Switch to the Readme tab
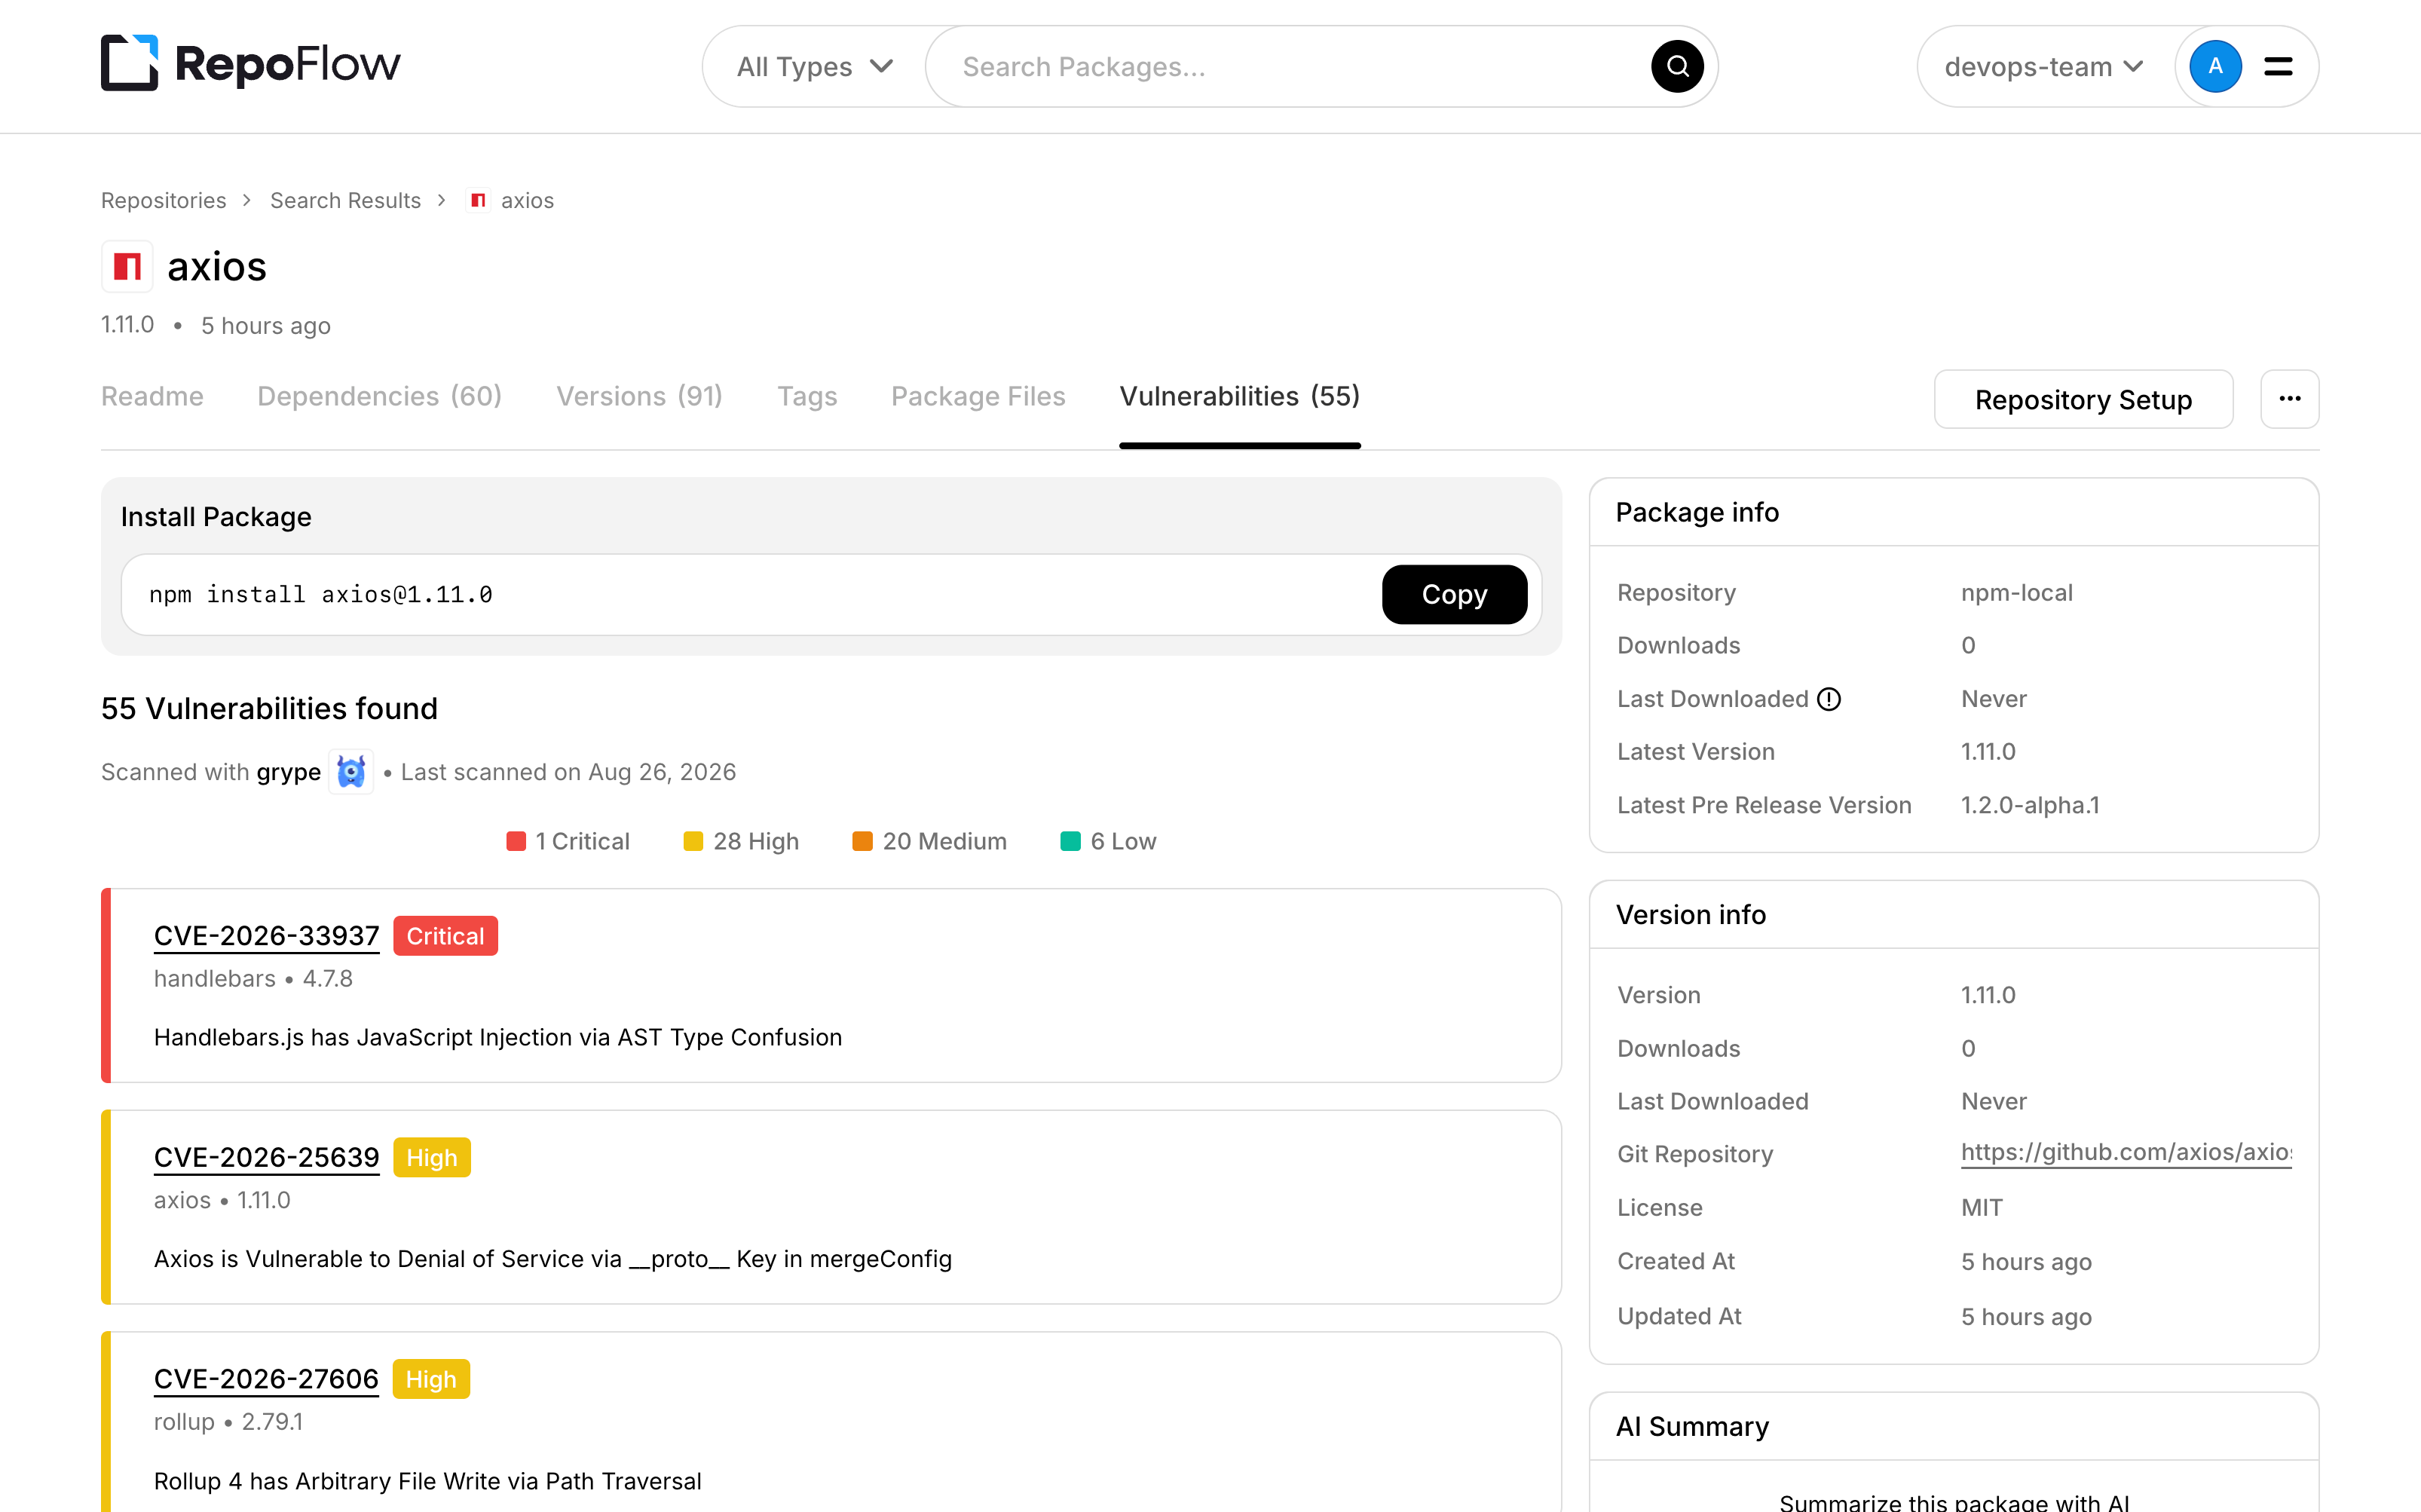 (152, 396)
